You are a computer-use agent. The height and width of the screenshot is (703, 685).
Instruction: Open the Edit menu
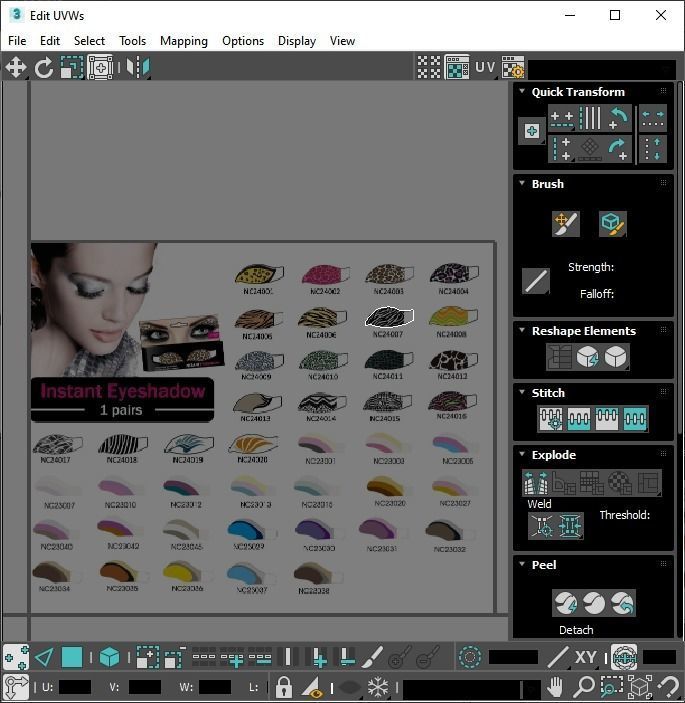pos(50,41)
